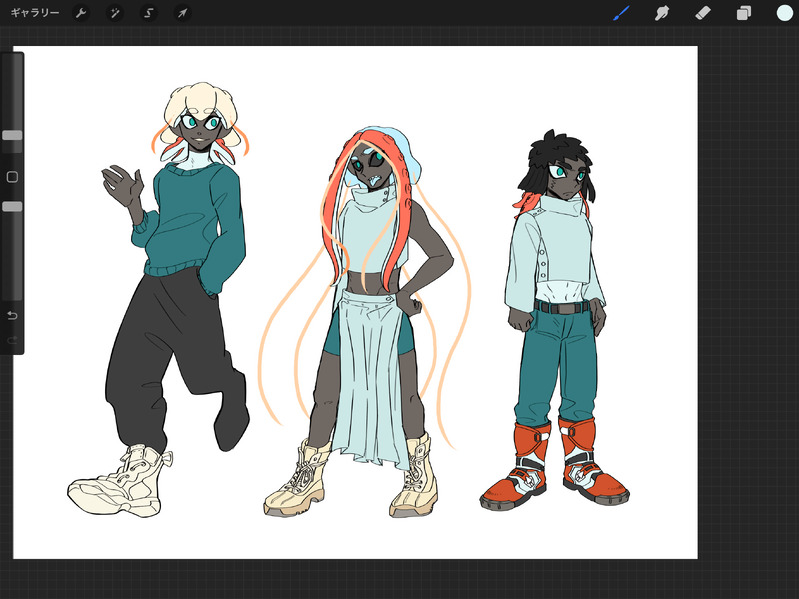Open the Adjustments magic wand menu
The height and width of the screenshot is (599, 799).
[115, 13]
